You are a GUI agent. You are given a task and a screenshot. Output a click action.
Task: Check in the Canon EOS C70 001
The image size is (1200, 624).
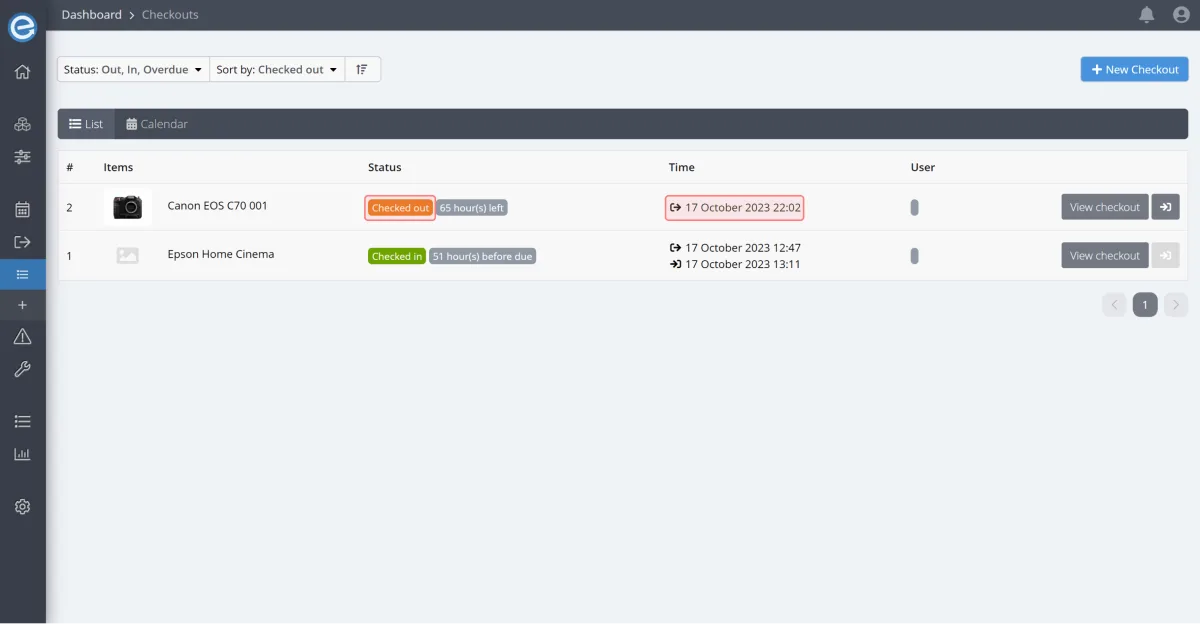tap(1165, 207)
